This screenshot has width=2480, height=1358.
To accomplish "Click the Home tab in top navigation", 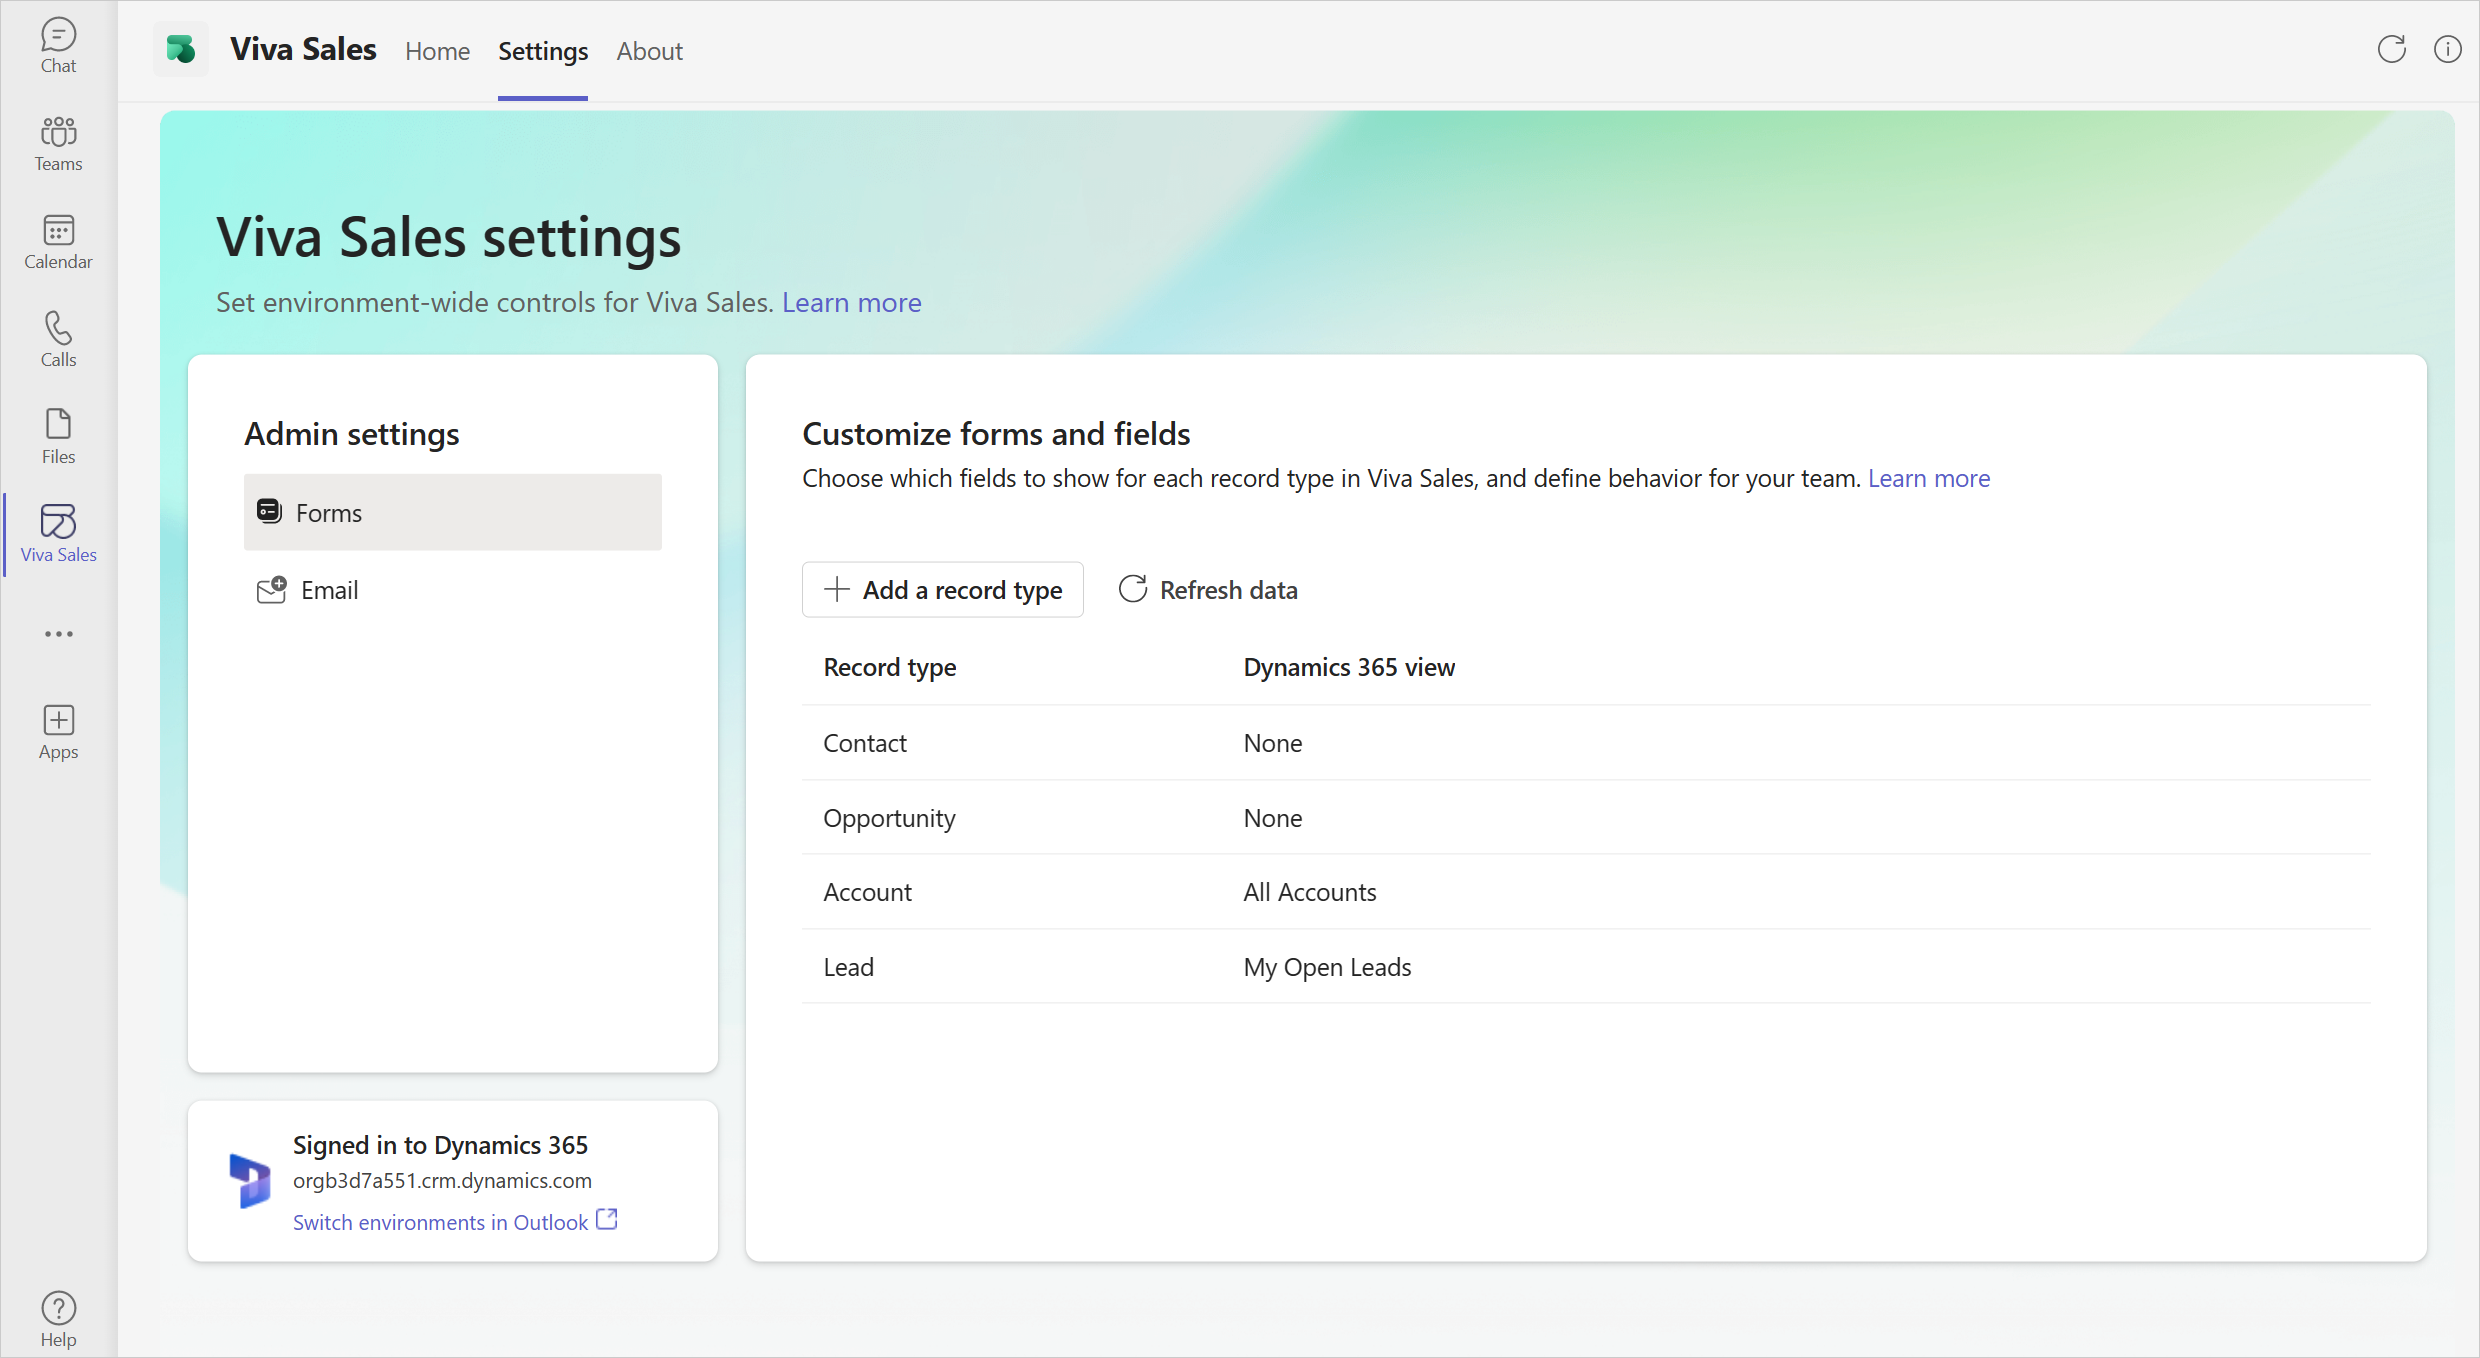I will pos(436,50).
